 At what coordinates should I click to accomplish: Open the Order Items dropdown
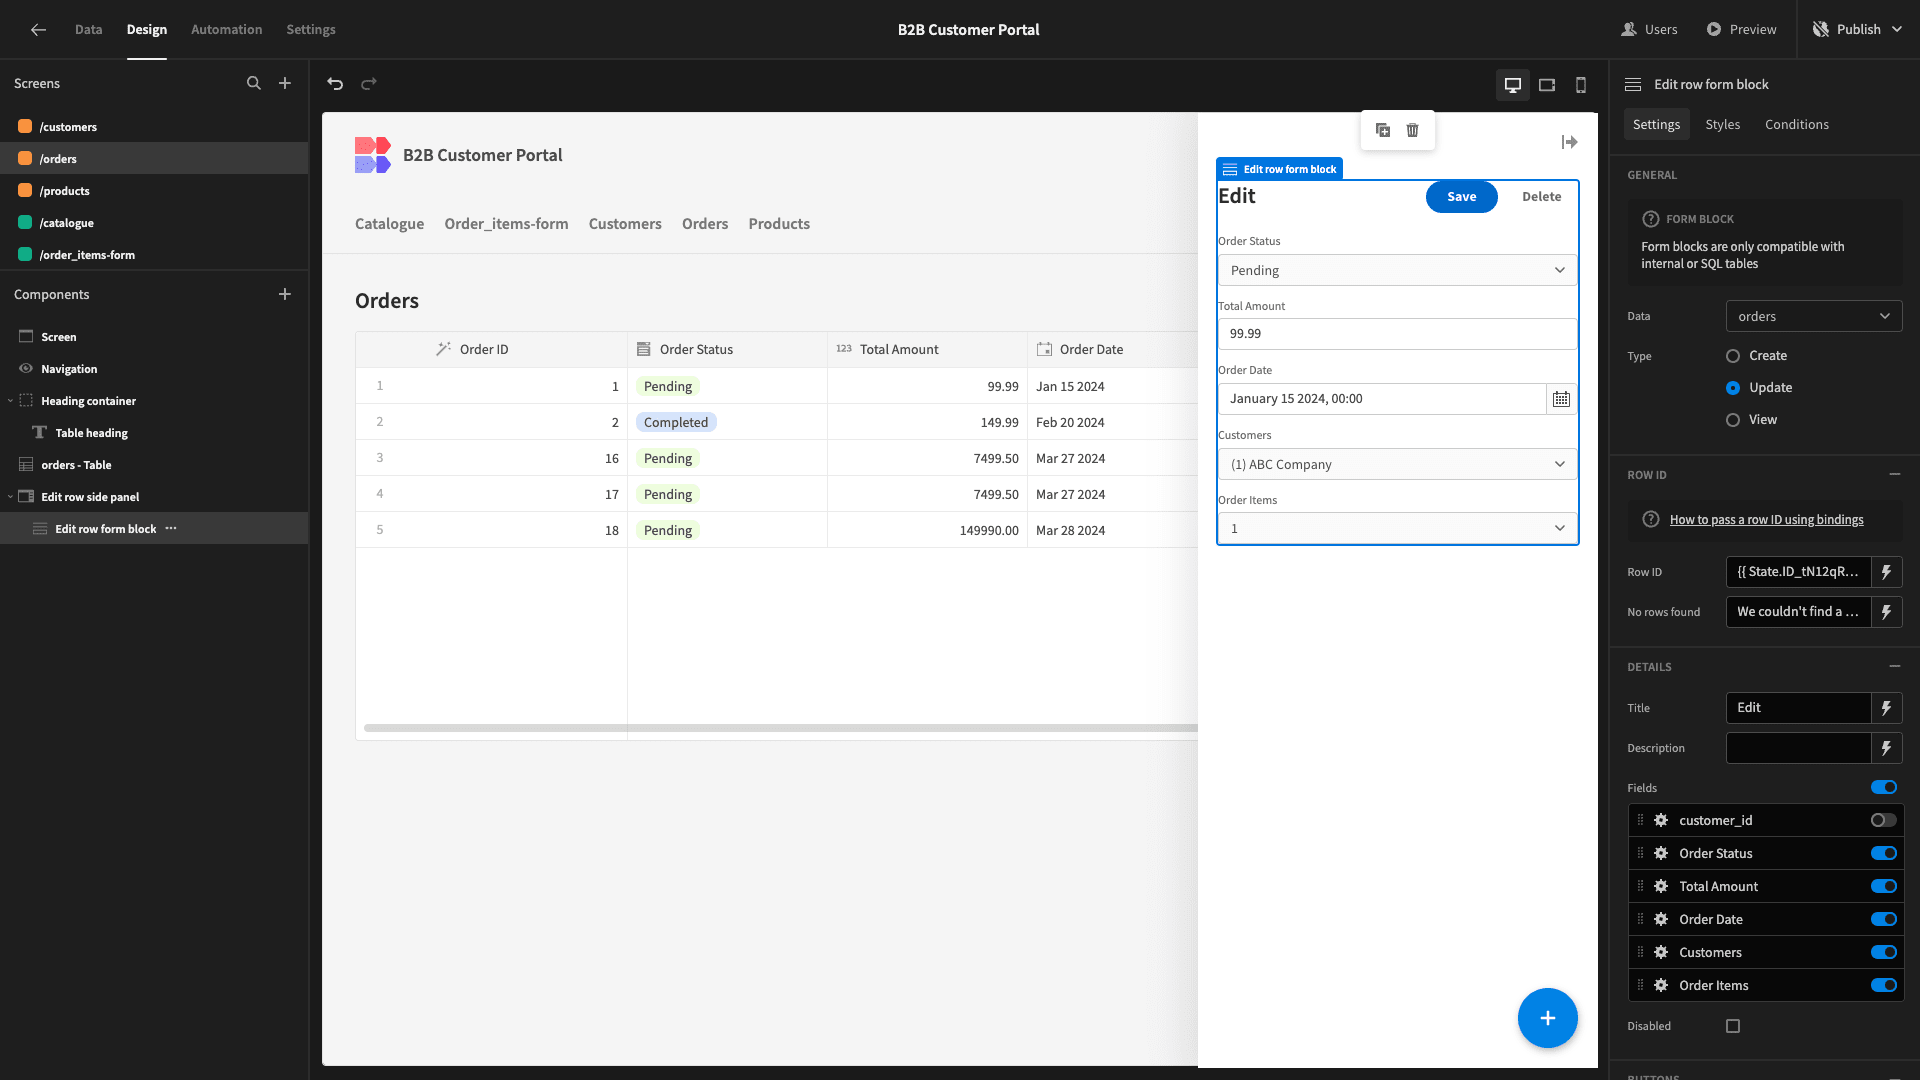[x=1397, y=529]
